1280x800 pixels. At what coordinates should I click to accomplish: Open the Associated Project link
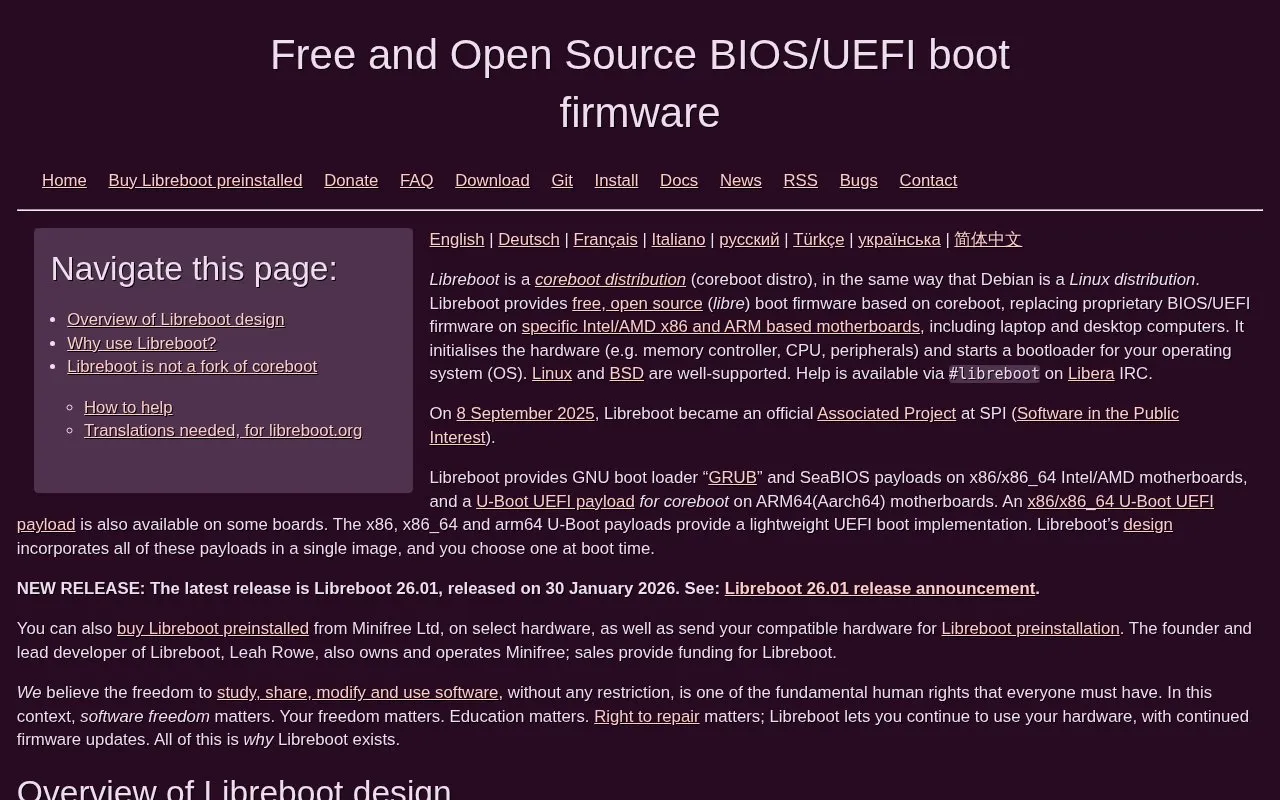tap(886, 413)
